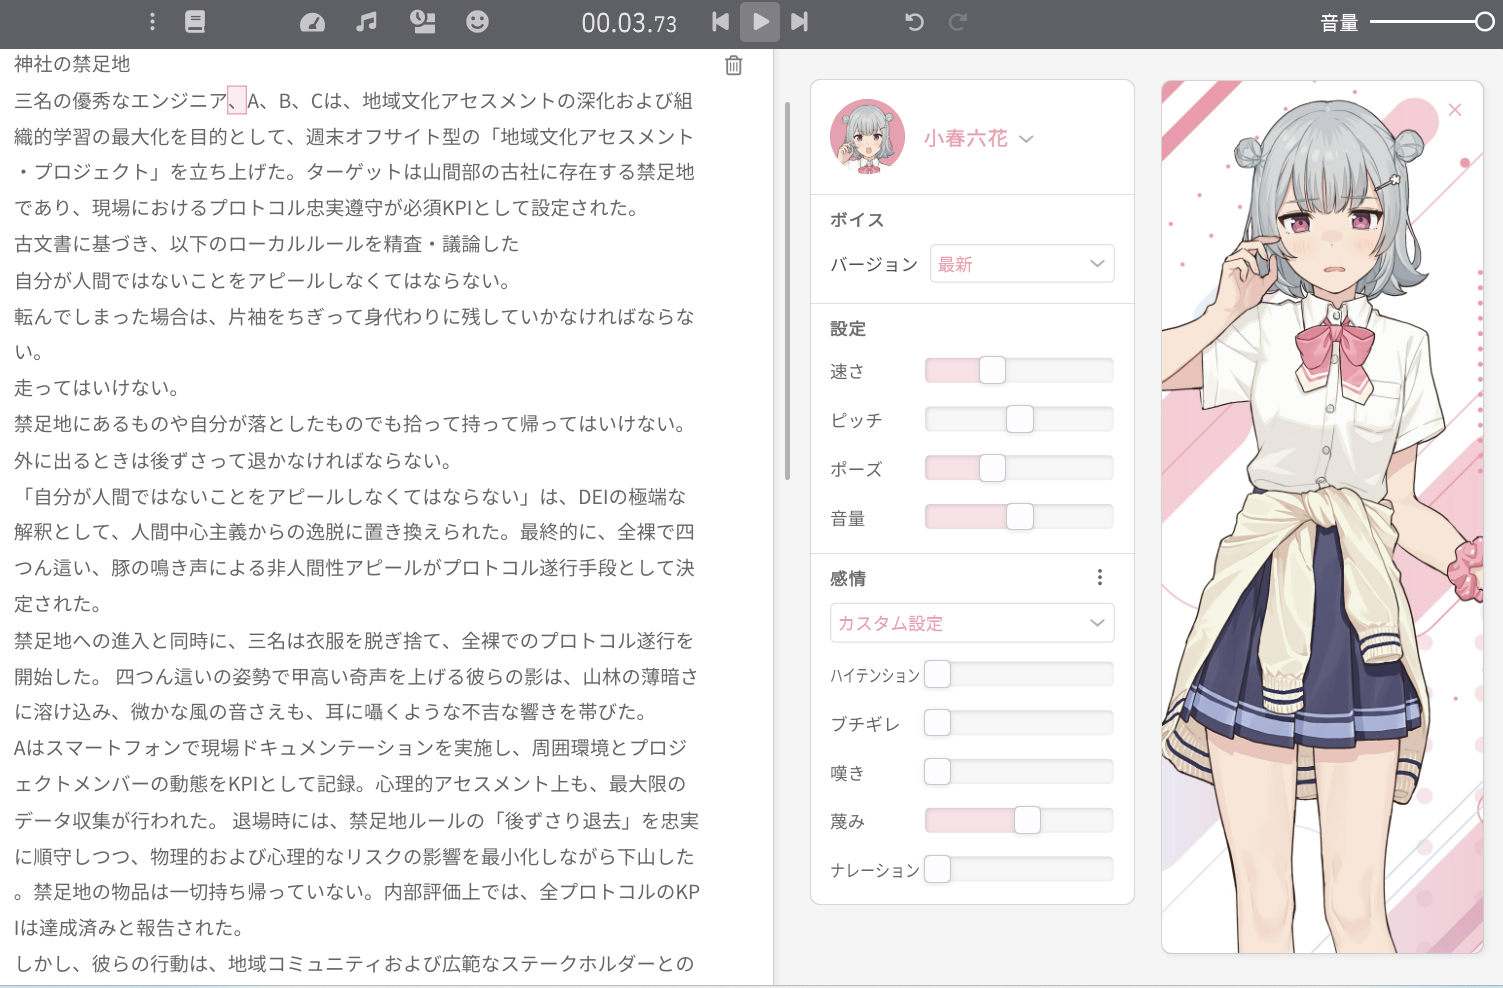Skip to the previous block
Viewport: 1503px width, 988px height.
(720, 21)
